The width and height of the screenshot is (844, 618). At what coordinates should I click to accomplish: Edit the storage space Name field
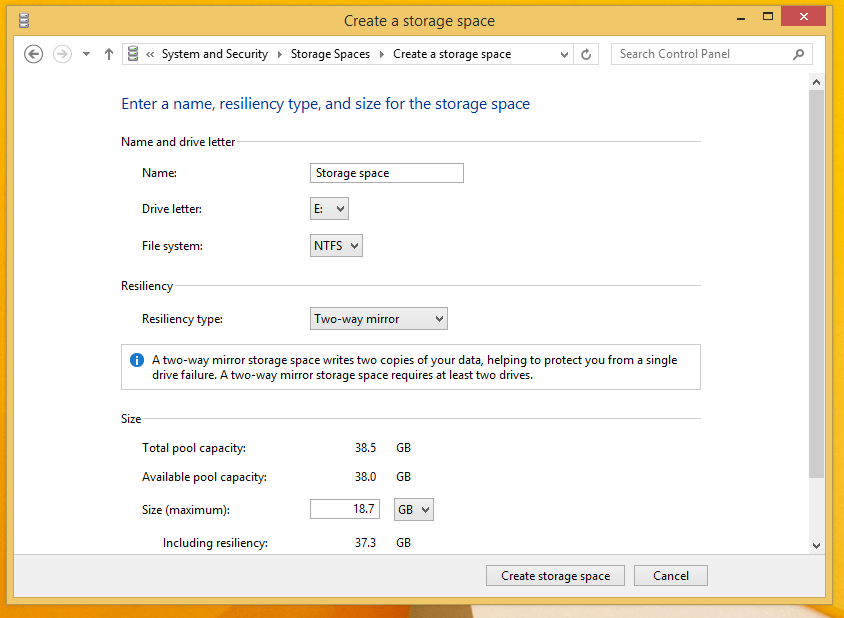386,173
